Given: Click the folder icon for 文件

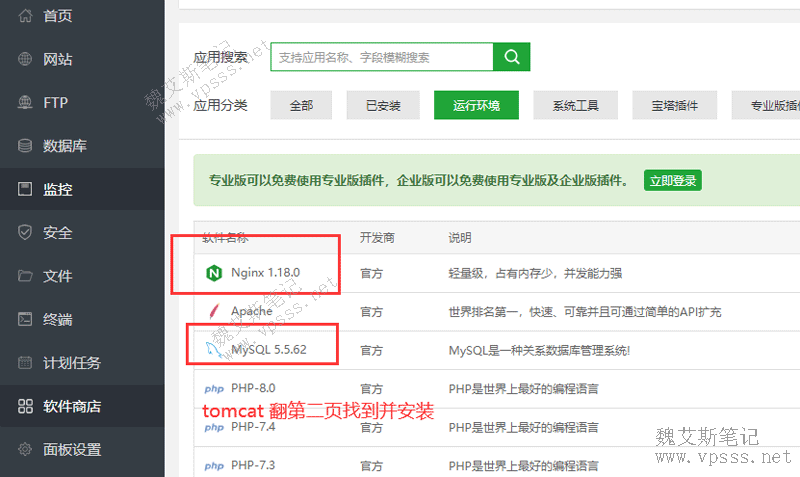Looking at the screenshot, I should pyautogui.click(x=25, y=276).
